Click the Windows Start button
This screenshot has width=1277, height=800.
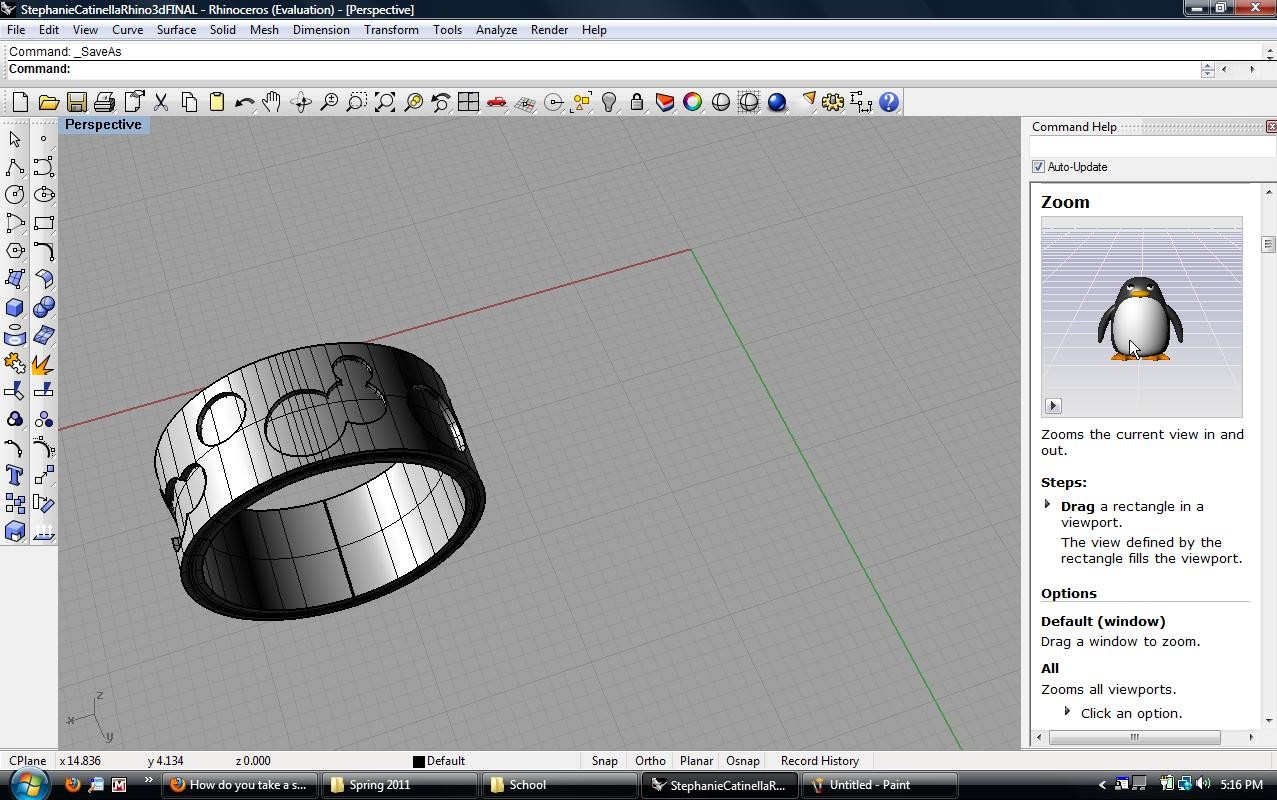28,784
